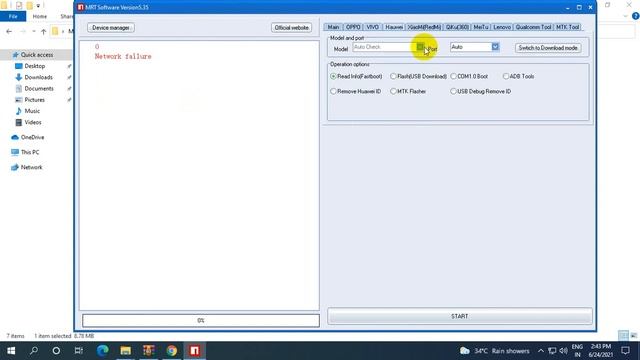Click the MRT Software taskbar icon
Image resolution: width=640 pixels, height=360 pixels.
point(195,351)
